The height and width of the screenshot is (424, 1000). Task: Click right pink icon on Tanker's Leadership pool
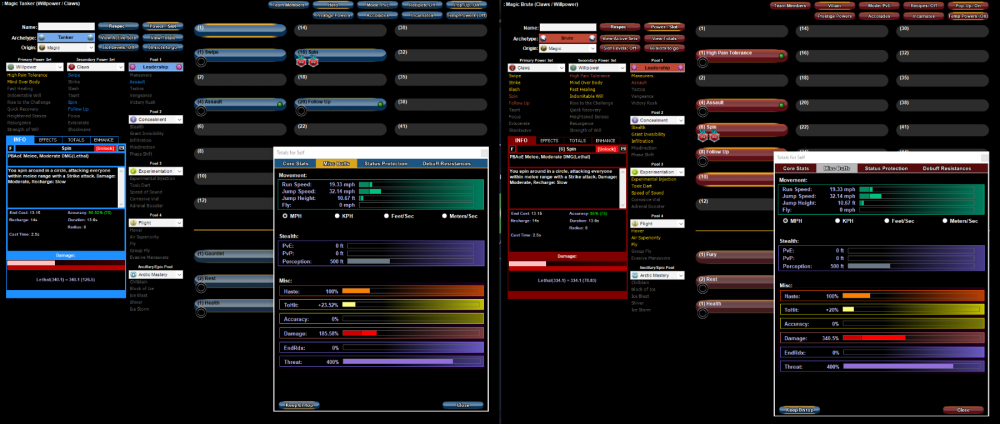[x=179, y=66]
